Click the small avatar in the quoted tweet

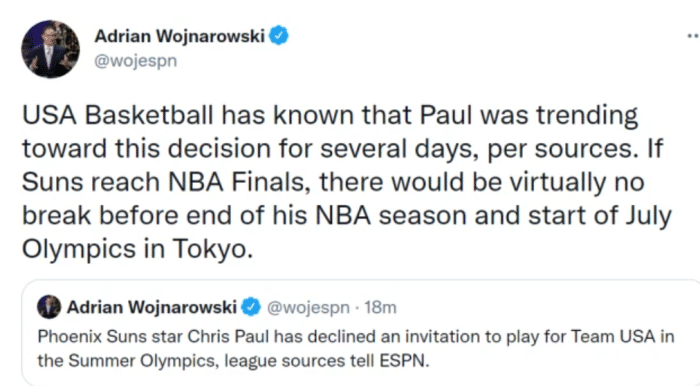point(49,307)
